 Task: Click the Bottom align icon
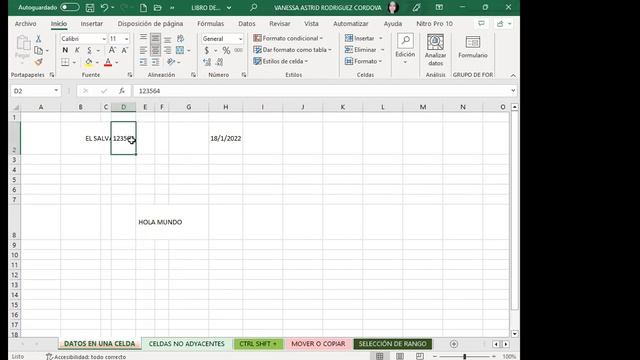[167, 39]
